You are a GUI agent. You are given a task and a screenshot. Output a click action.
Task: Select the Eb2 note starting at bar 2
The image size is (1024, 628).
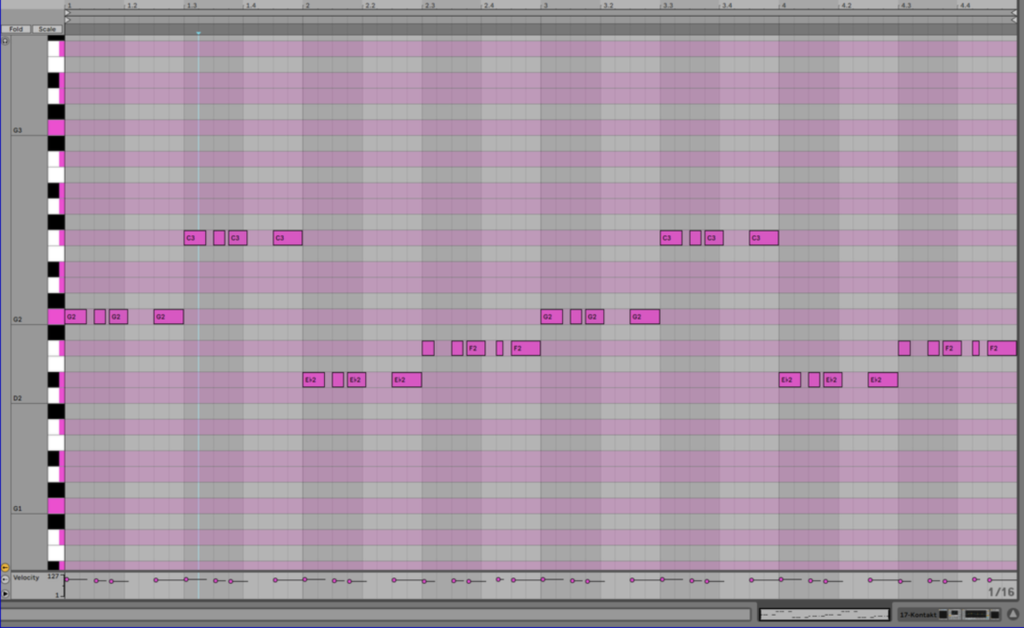(313, 379)
